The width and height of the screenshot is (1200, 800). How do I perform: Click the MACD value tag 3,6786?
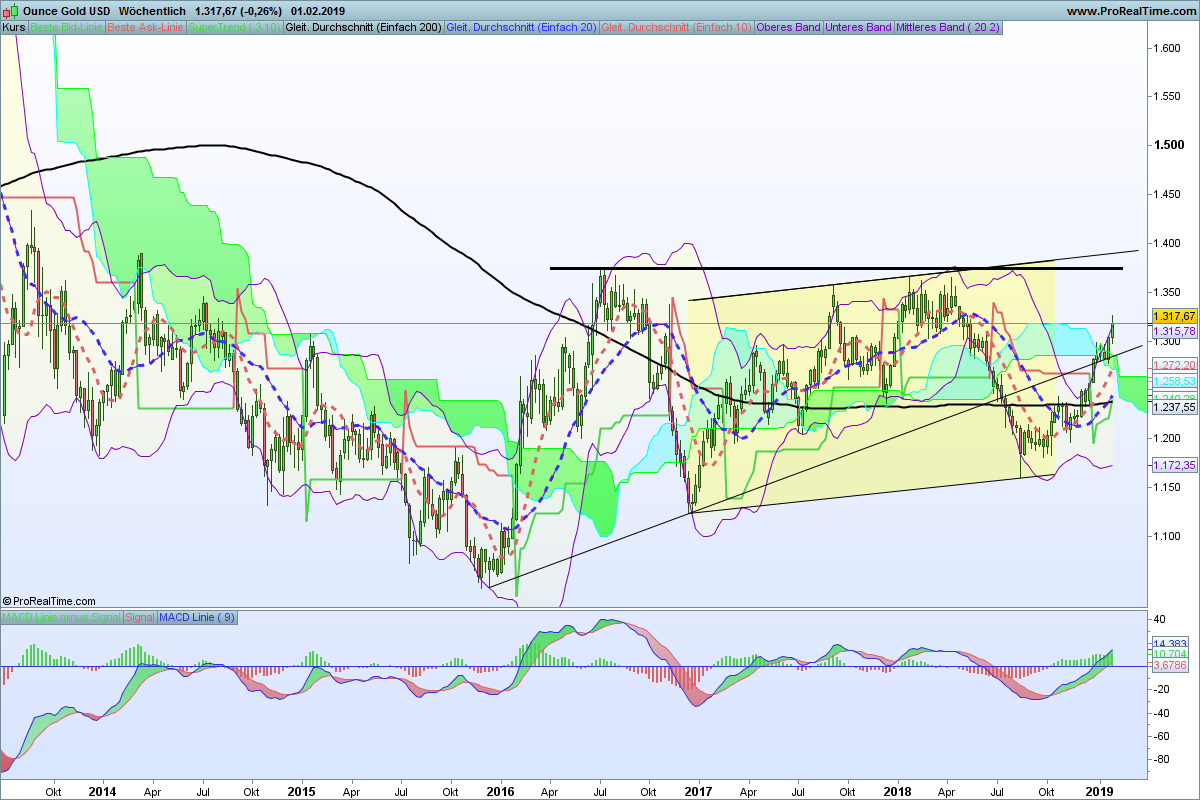click(x=1169, y=664)
